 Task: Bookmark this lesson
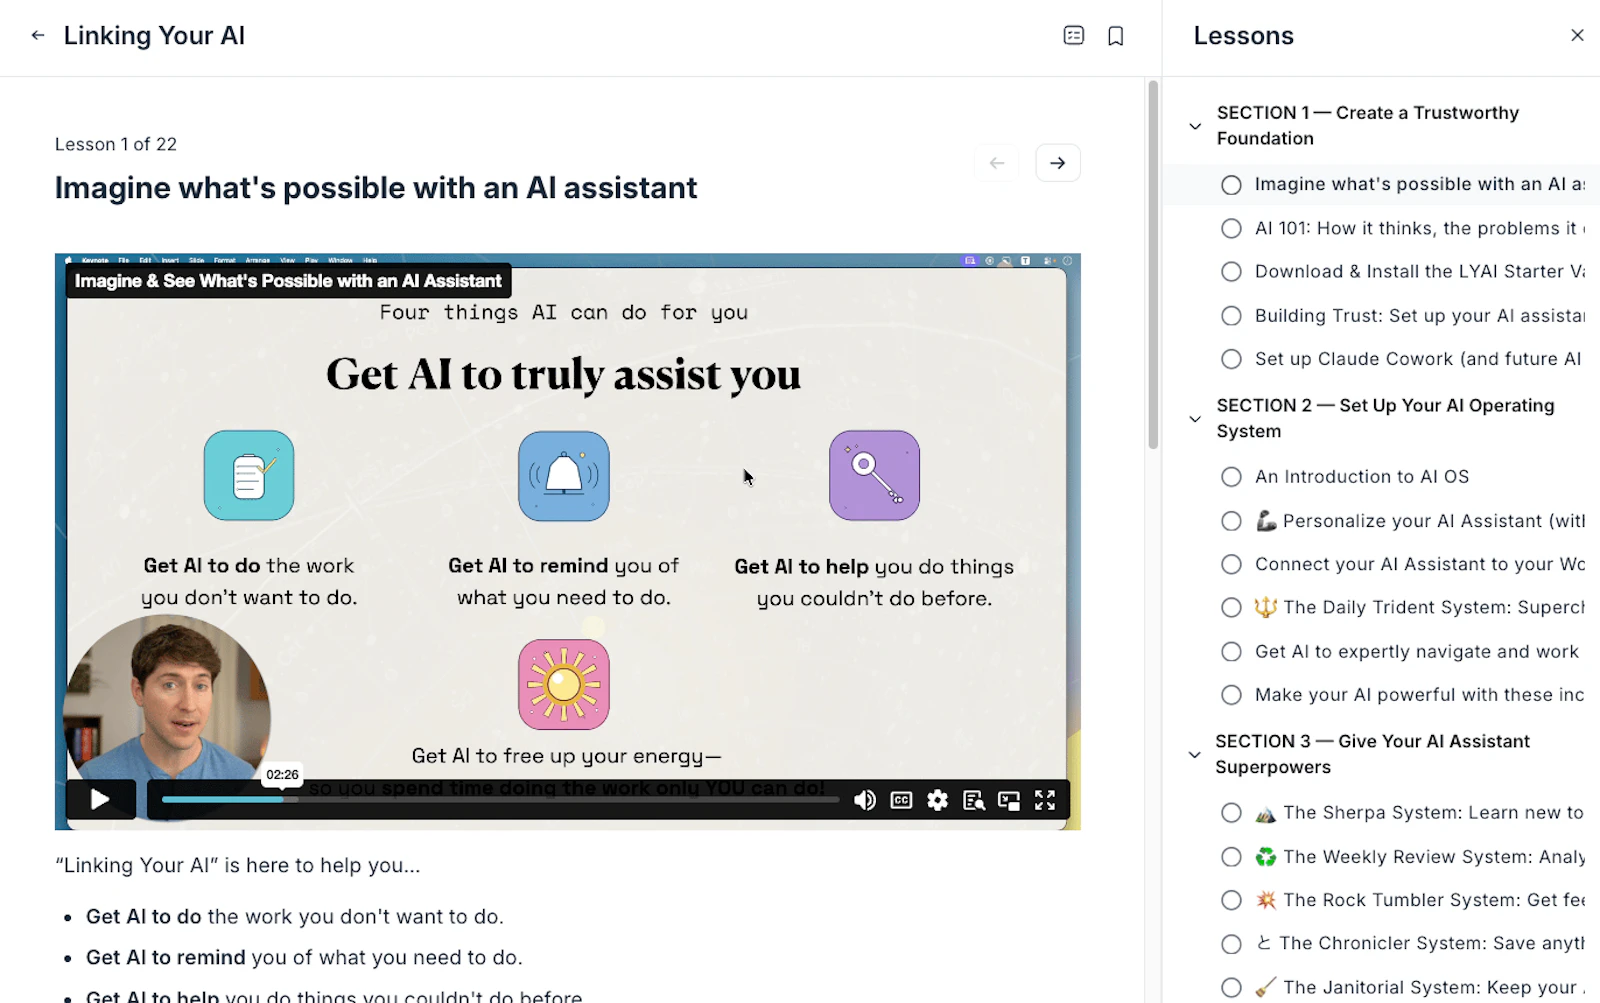click(1116, 36)
